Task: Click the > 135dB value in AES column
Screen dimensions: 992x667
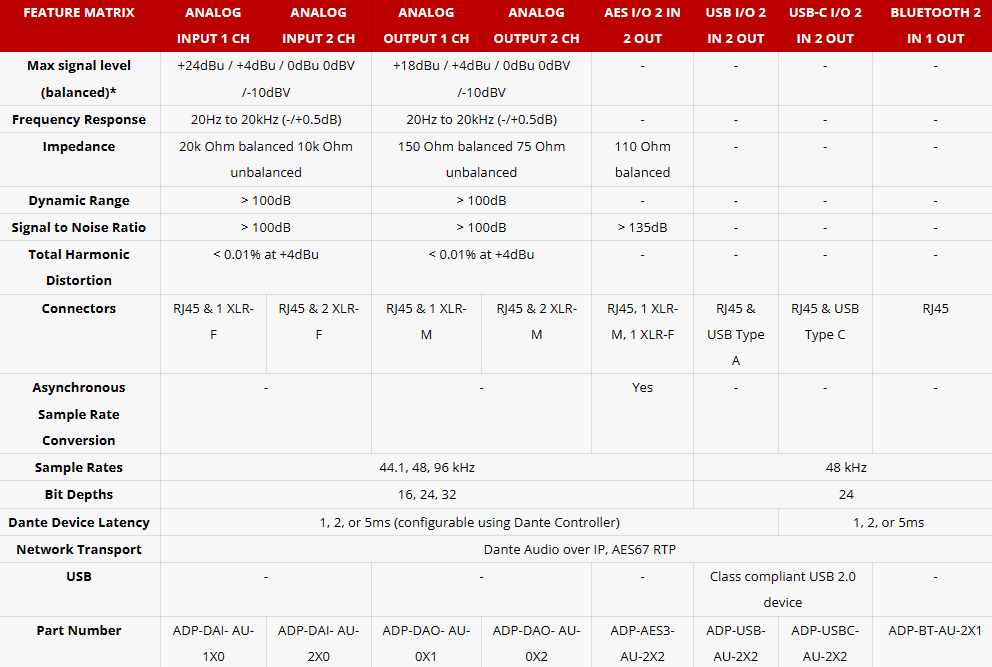Action: pos(642,228)
